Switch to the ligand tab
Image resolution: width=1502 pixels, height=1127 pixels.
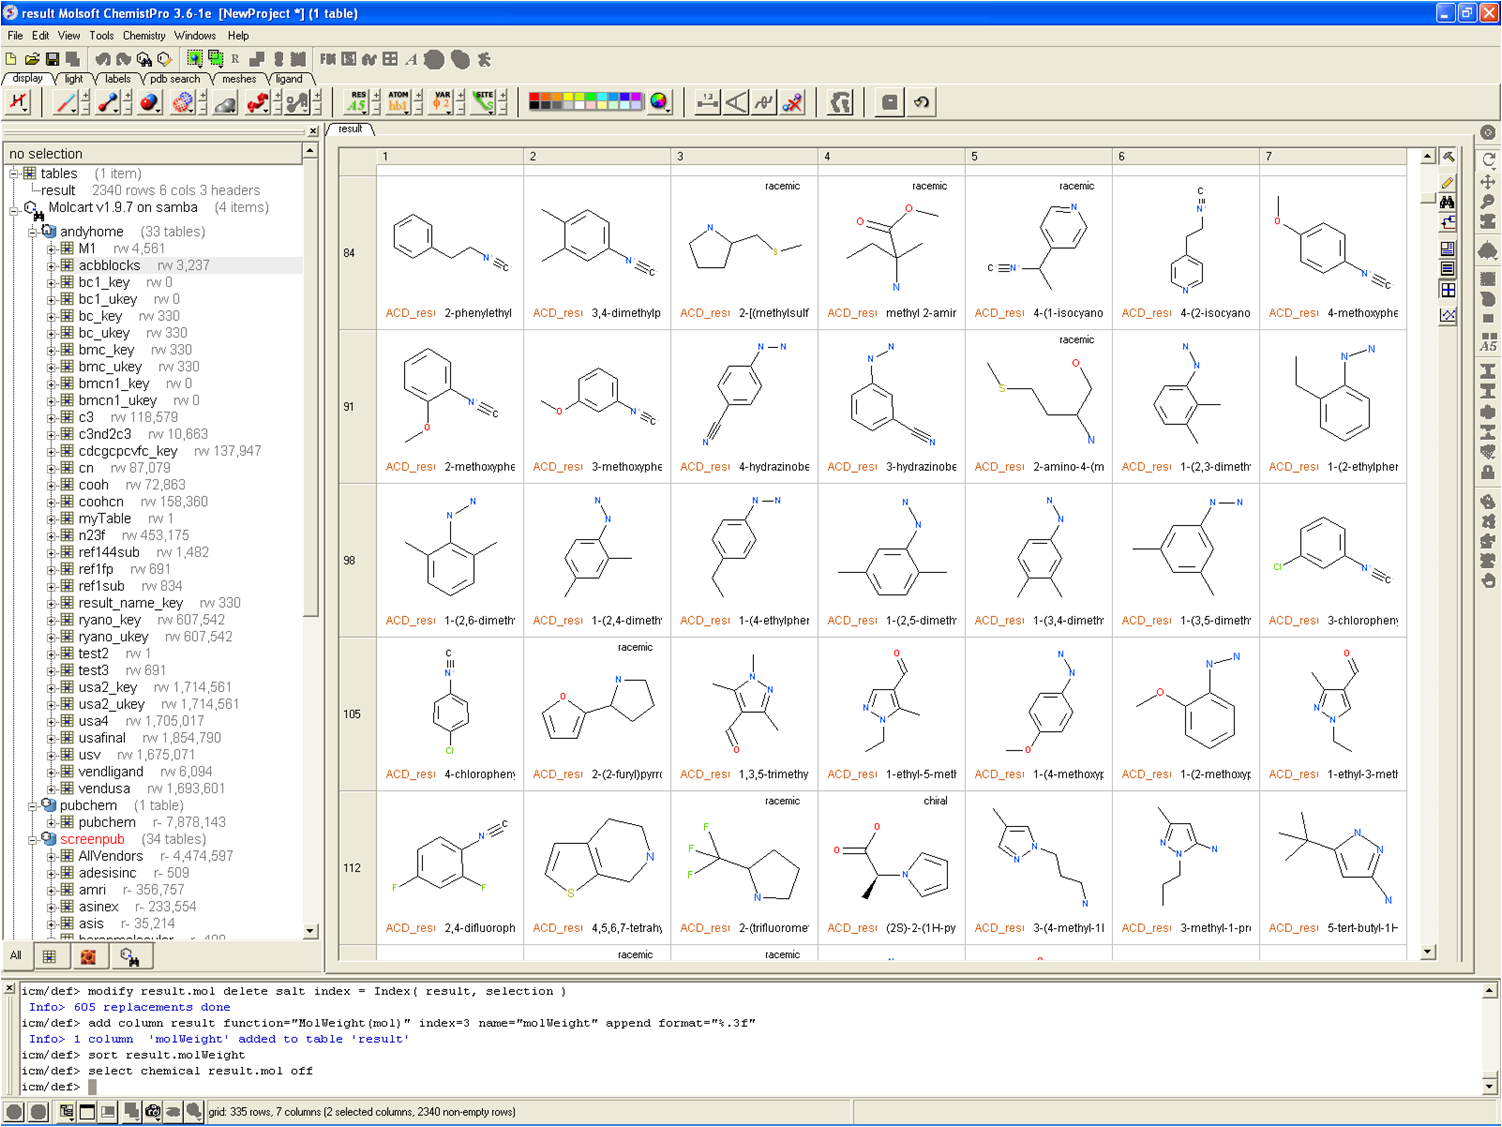(289, 79)
